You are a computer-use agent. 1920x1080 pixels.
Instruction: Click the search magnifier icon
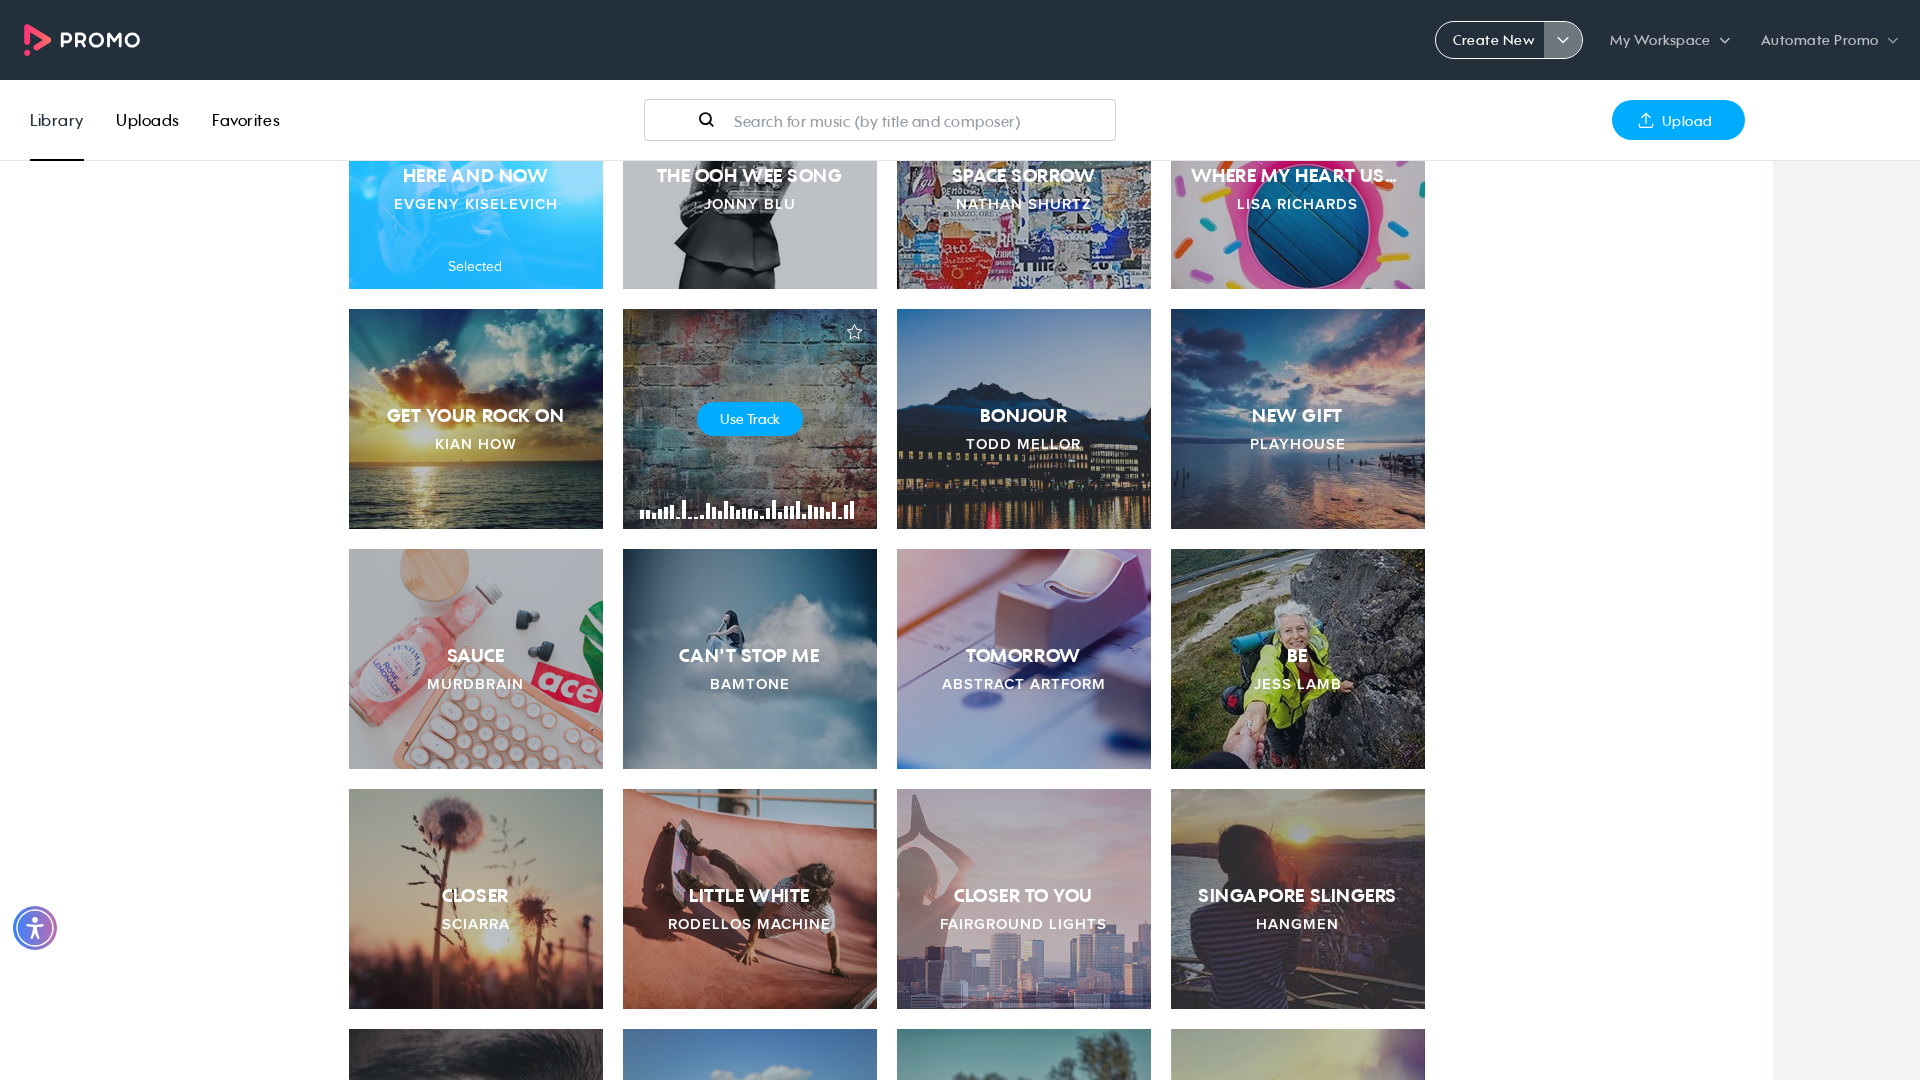coord(706,120)
